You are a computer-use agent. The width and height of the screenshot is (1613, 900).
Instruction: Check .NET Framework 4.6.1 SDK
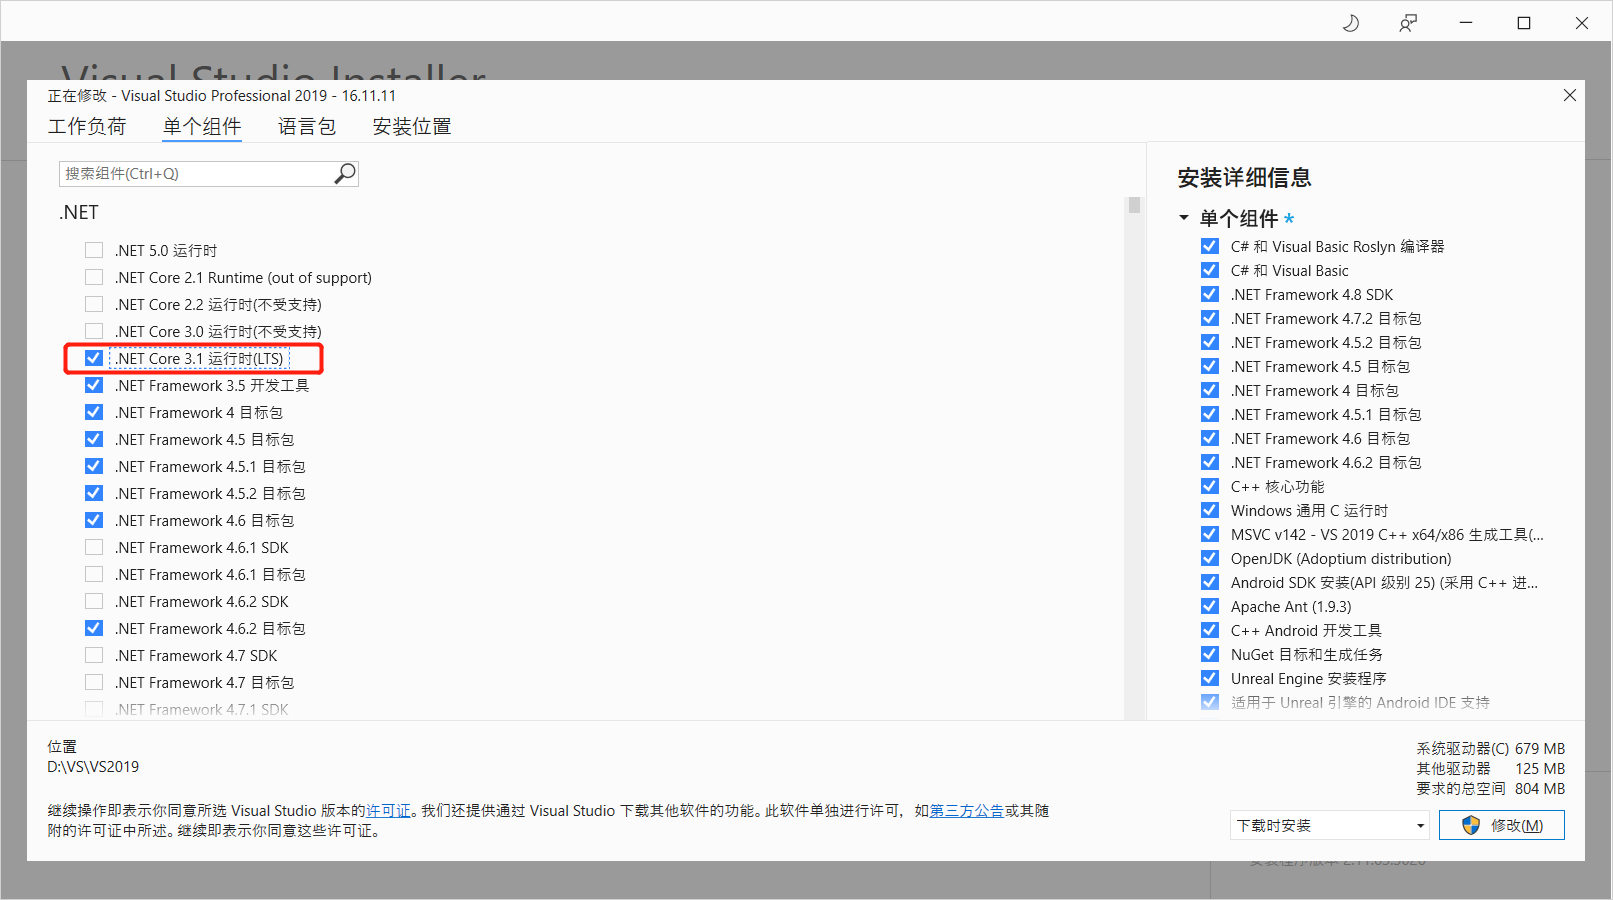93,547
